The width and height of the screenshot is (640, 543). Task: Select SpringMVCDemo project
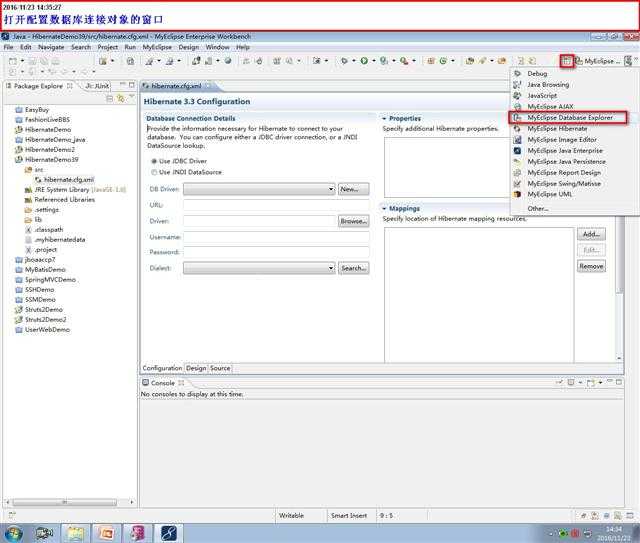coord(50,280)
